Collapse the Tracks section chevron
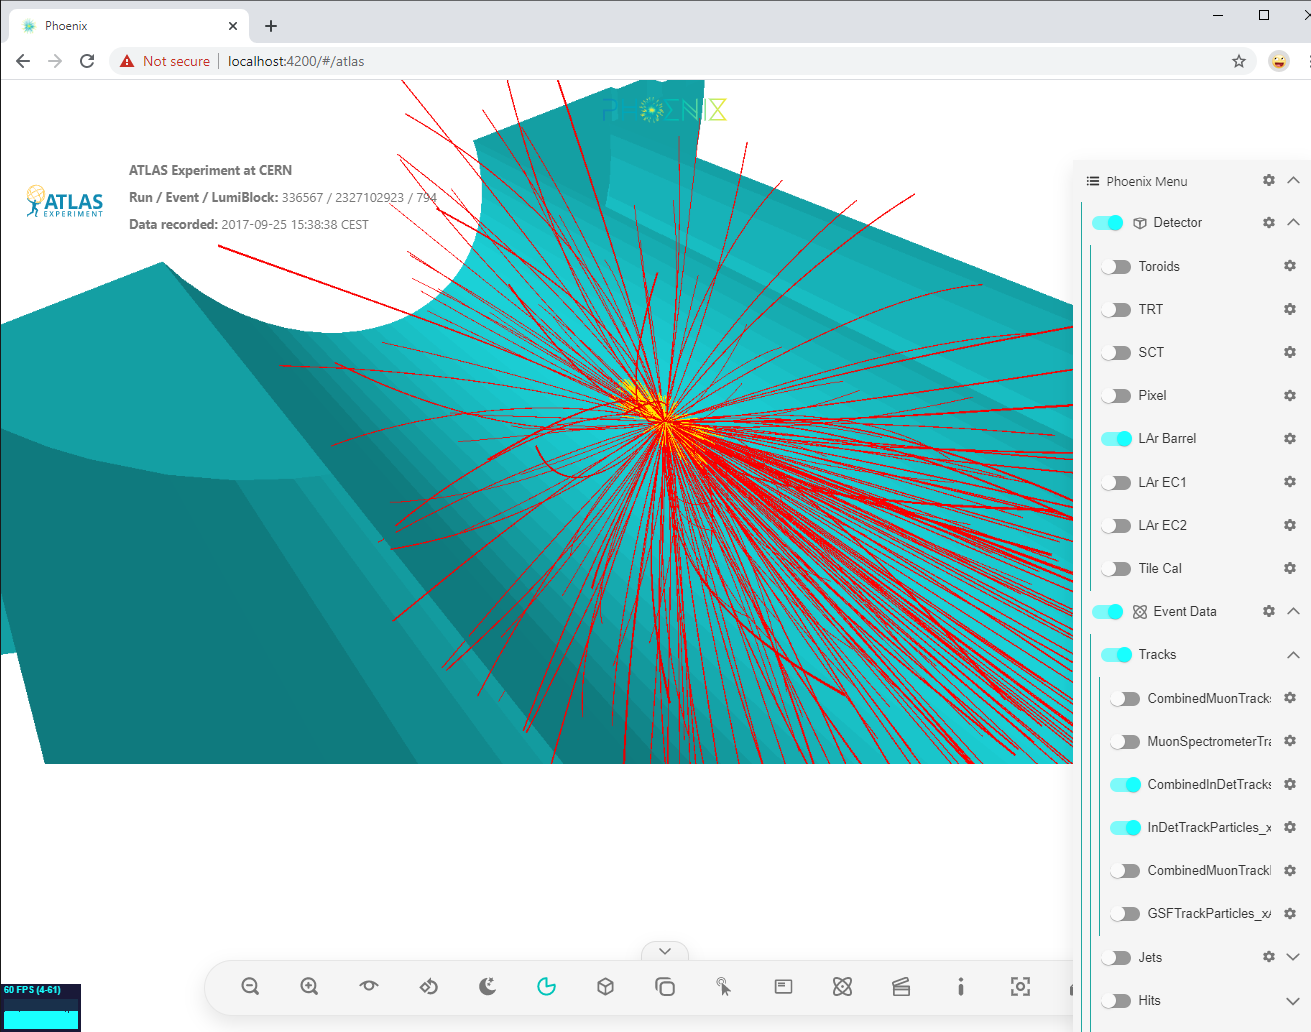This screenshot has width=1311, height=1032. pos(1293,654)
